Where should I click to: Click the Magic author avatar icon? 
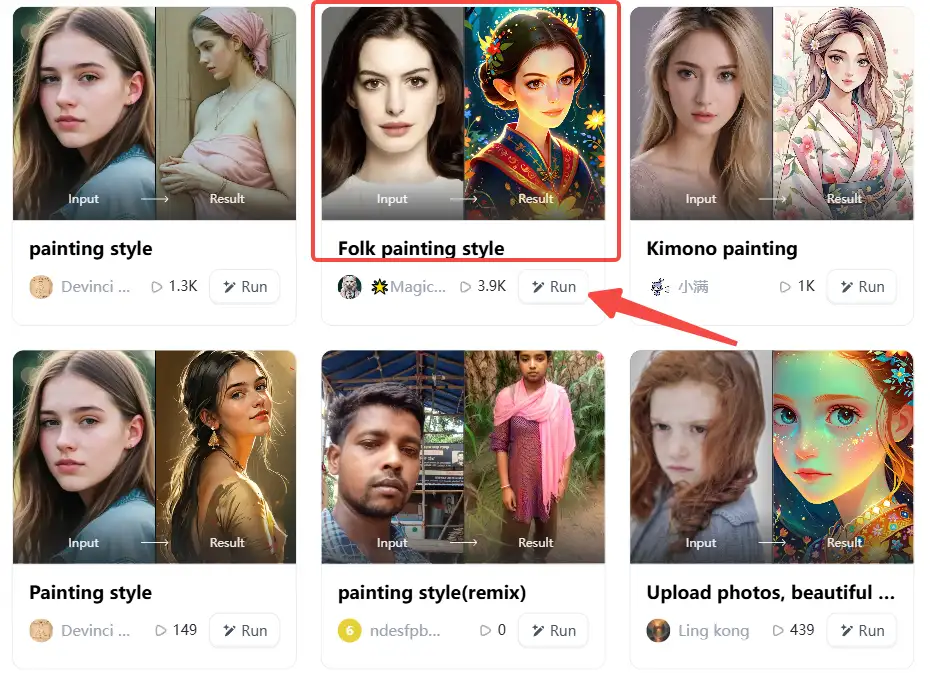349,287
